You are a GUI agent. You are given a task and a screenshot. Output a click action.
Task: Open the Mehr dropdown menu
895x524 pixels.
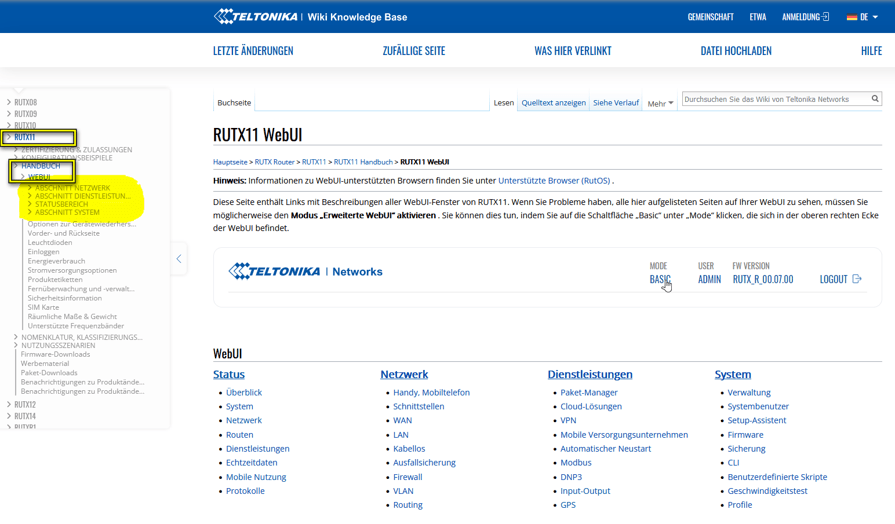click(660, 103)
